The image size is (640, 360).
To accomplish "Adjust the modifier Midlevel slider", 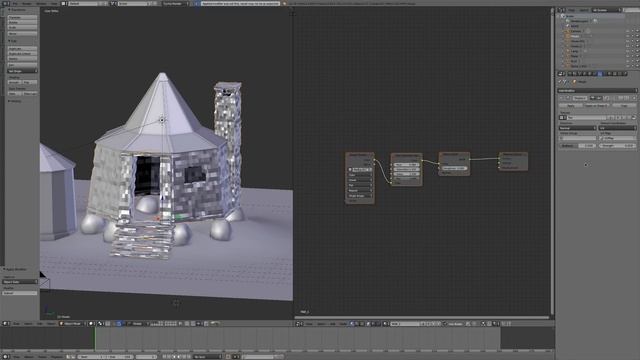I will (x=578, y=146).
